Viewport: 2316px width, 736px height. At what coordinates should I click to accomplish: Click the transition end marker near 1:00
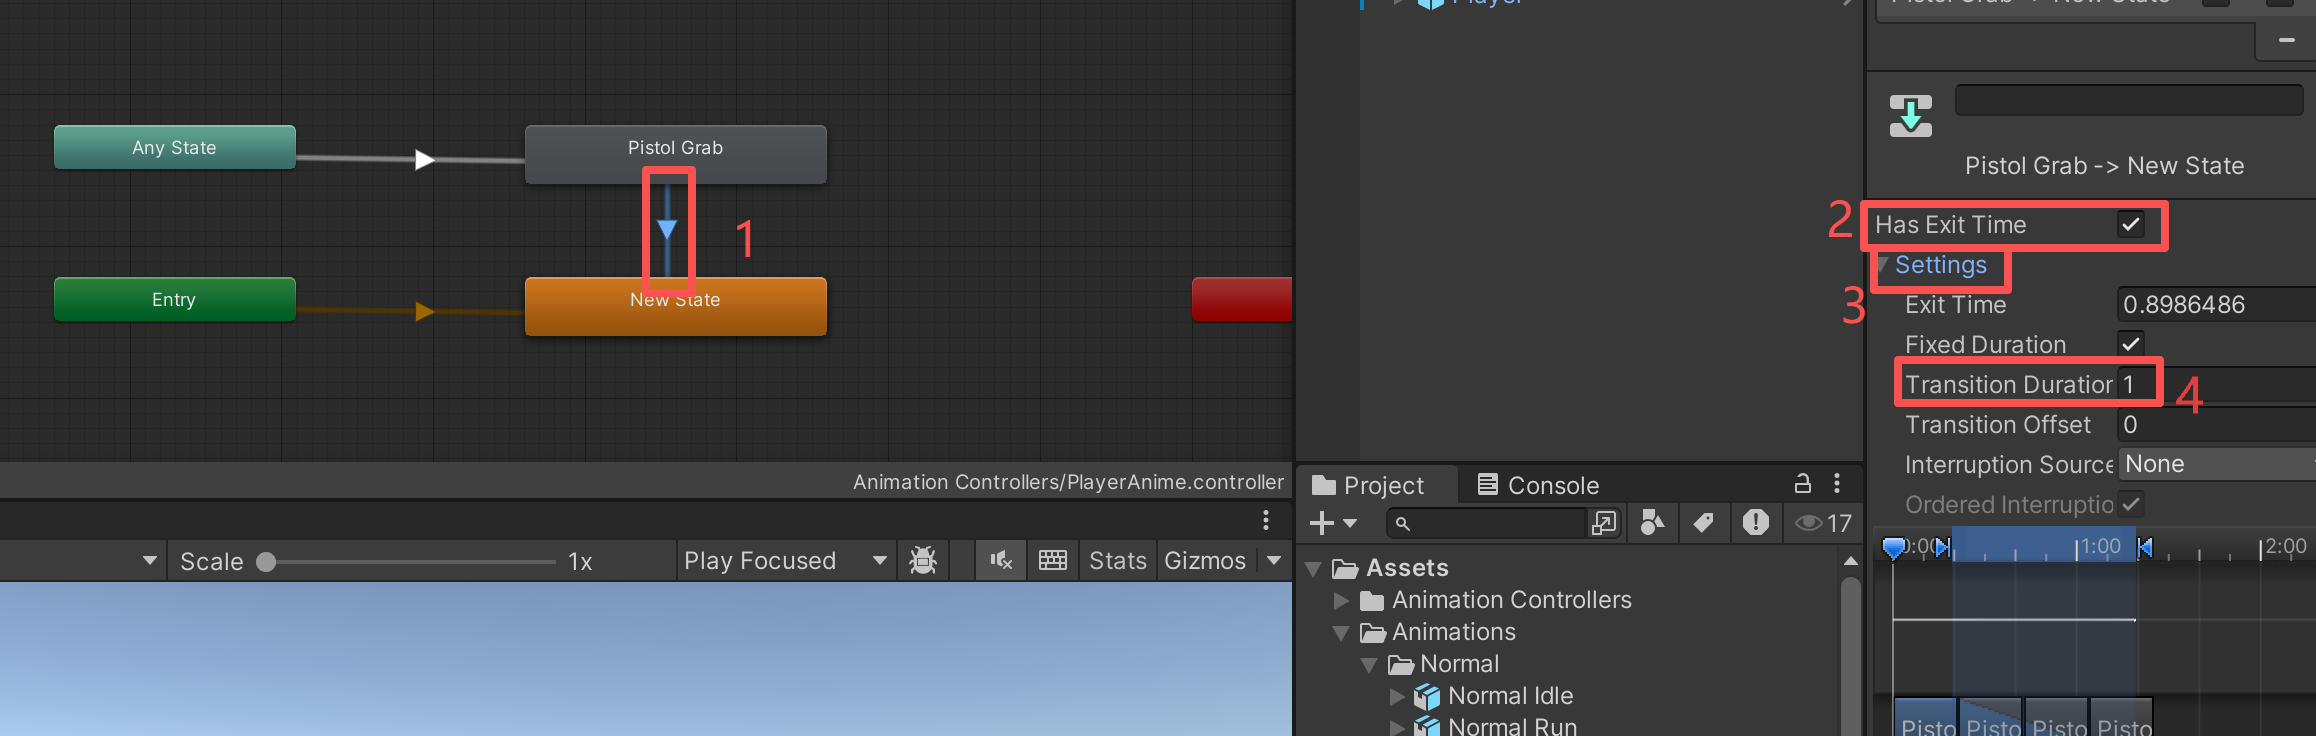pos(2145,547)
